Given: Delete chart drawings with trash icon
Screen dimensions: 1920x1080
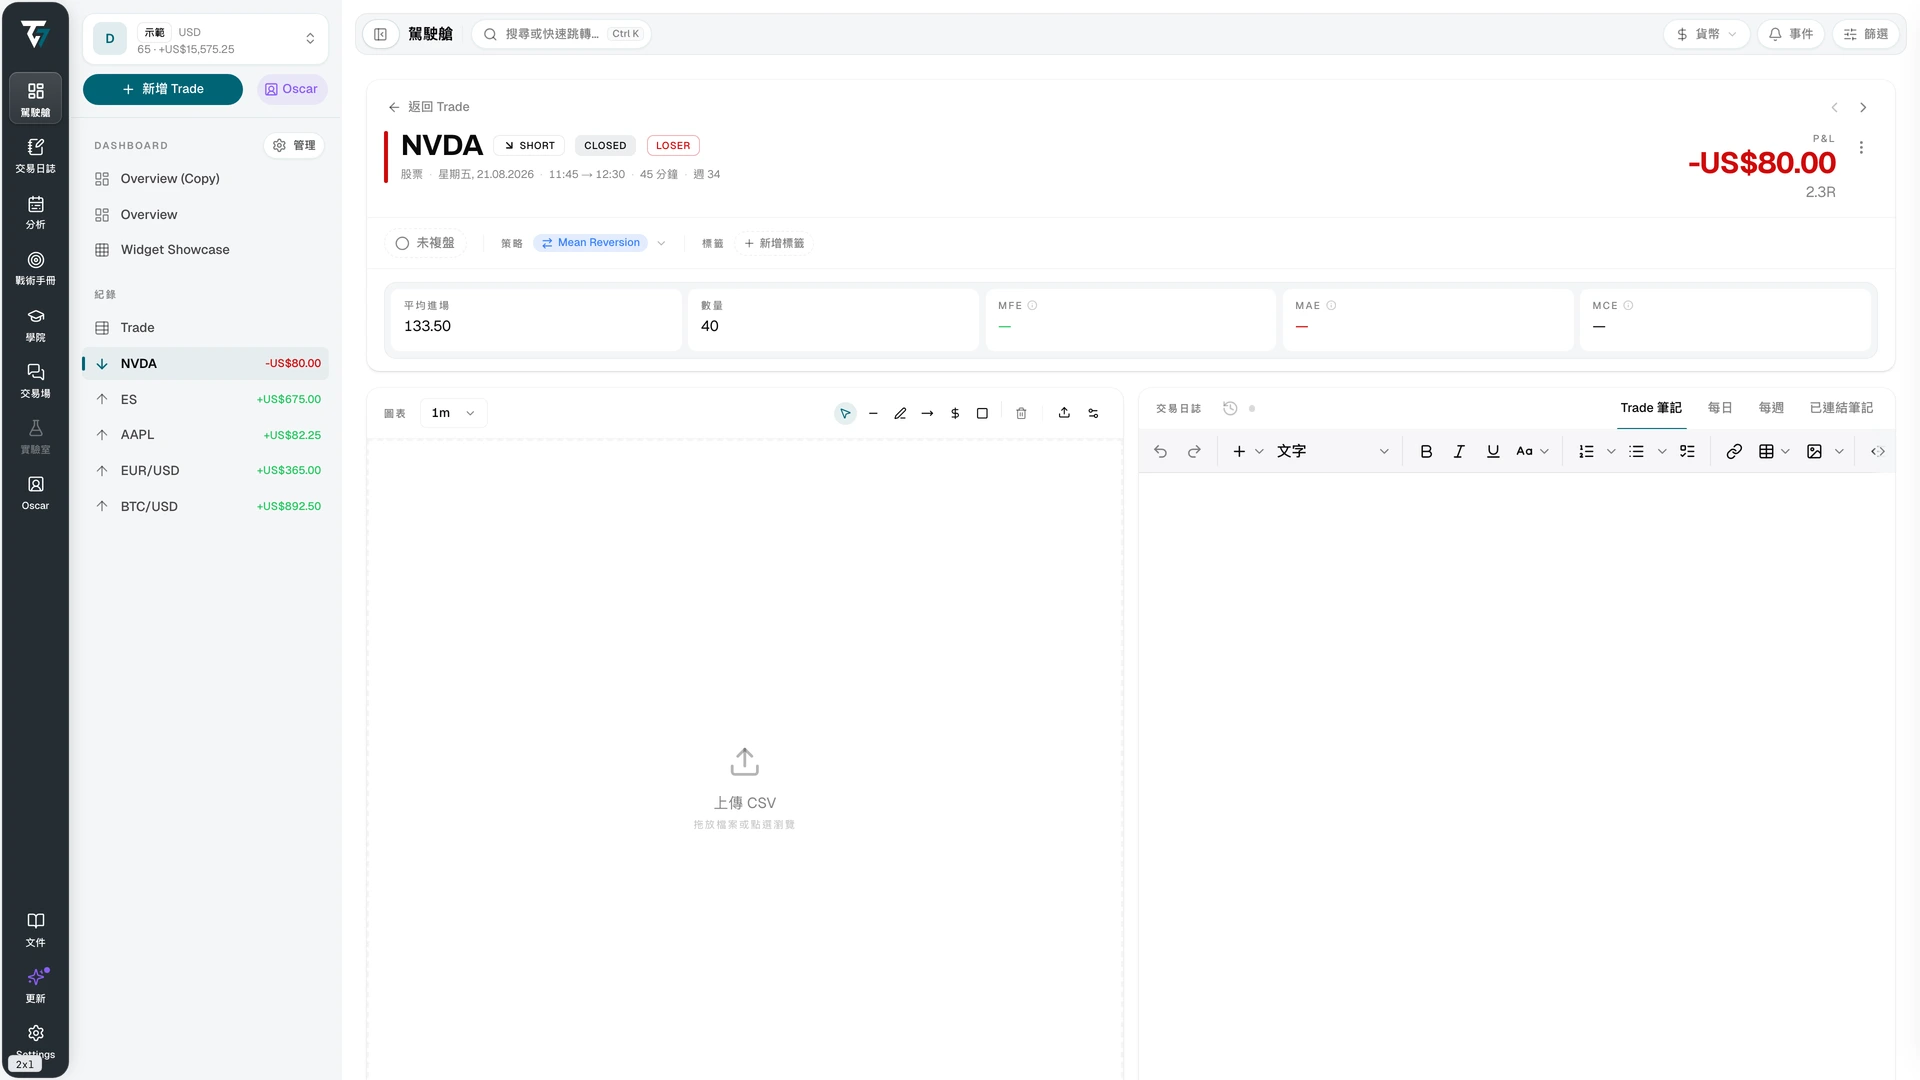Looking at the screenshot, I should [x=1021, y=413].
